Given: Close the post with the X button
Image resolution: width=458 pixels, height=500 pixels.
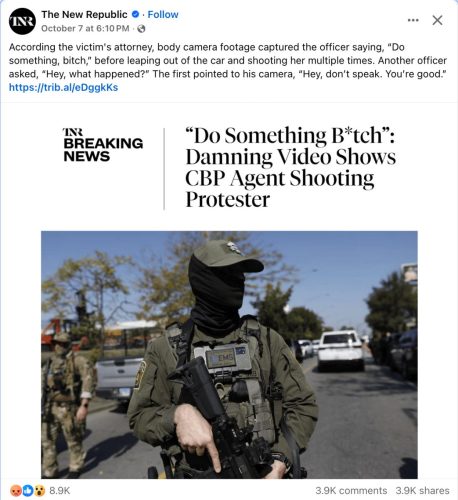Looking at the screenshot, I should point(437,20).
